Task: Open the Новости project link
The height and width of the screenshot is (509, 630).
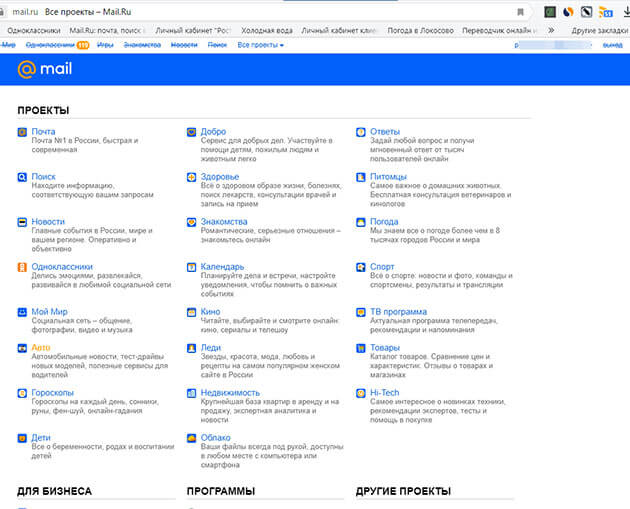Action: click(x=48, y=222)
